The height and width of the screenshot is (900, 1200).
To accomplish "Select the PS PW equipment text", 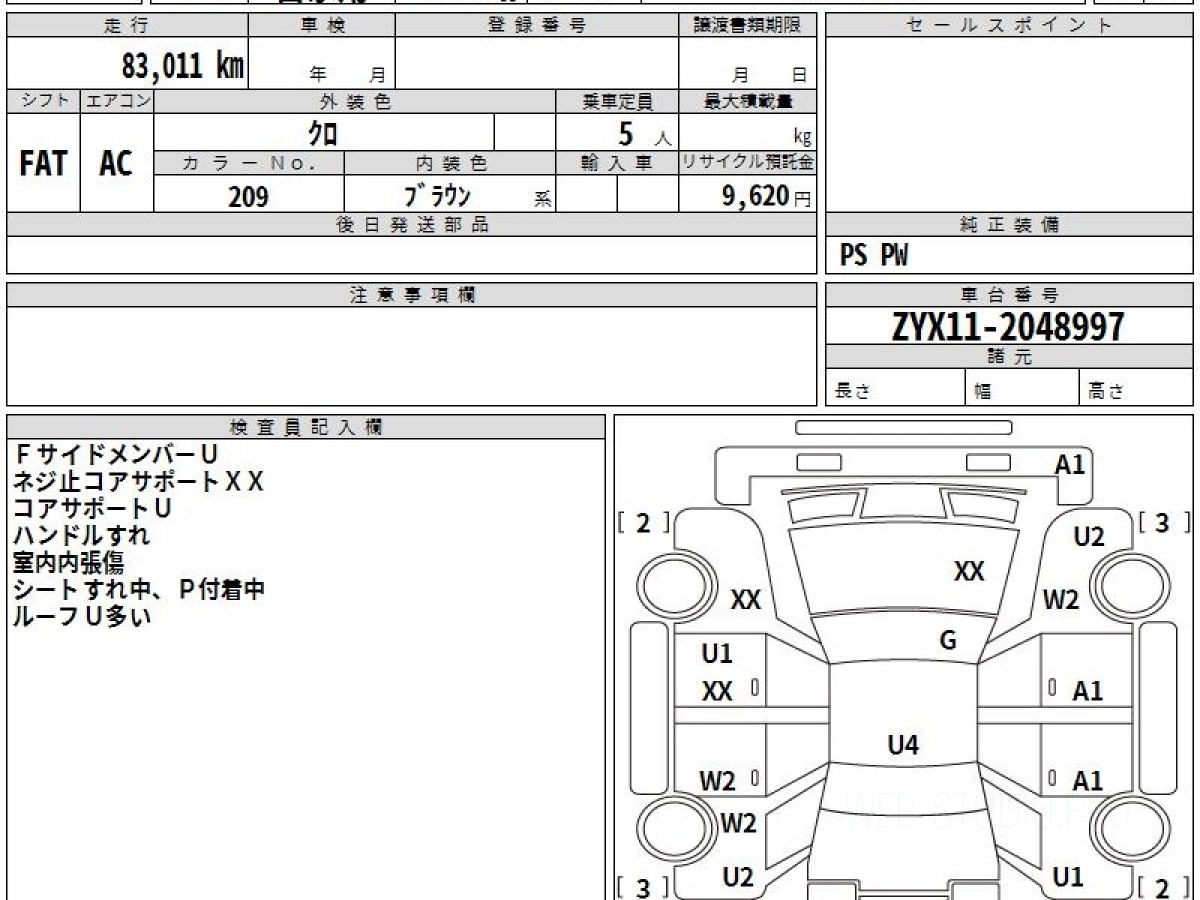I will coord(874,257).
